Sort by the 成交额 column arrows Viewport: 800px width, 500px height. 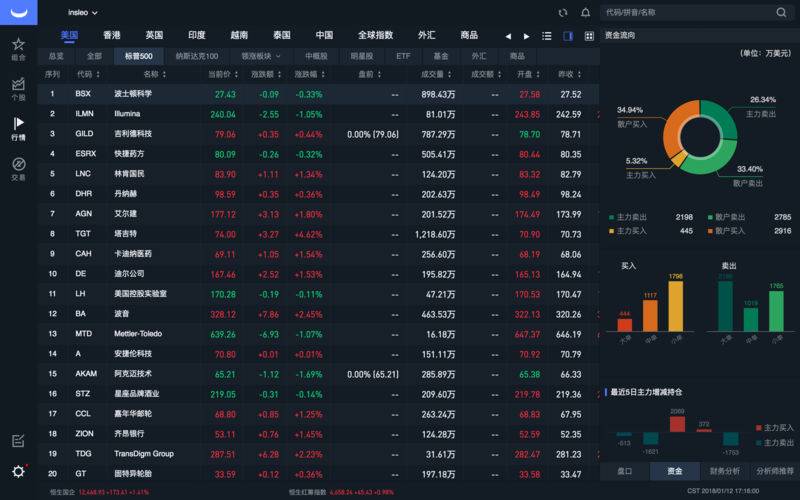[x=499, y=74]
